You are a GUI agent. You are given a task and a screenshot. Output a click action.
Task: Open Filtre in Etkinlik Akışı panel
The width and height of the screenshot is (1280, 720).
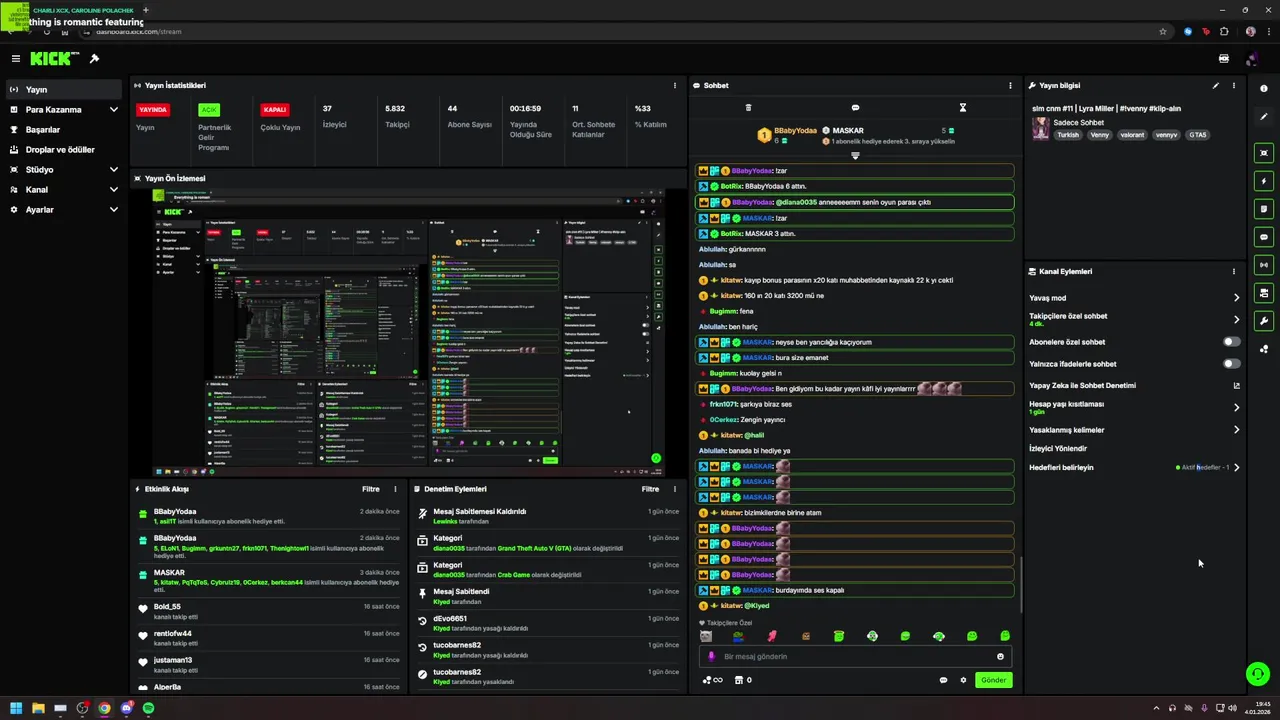[x=370, y=489]
